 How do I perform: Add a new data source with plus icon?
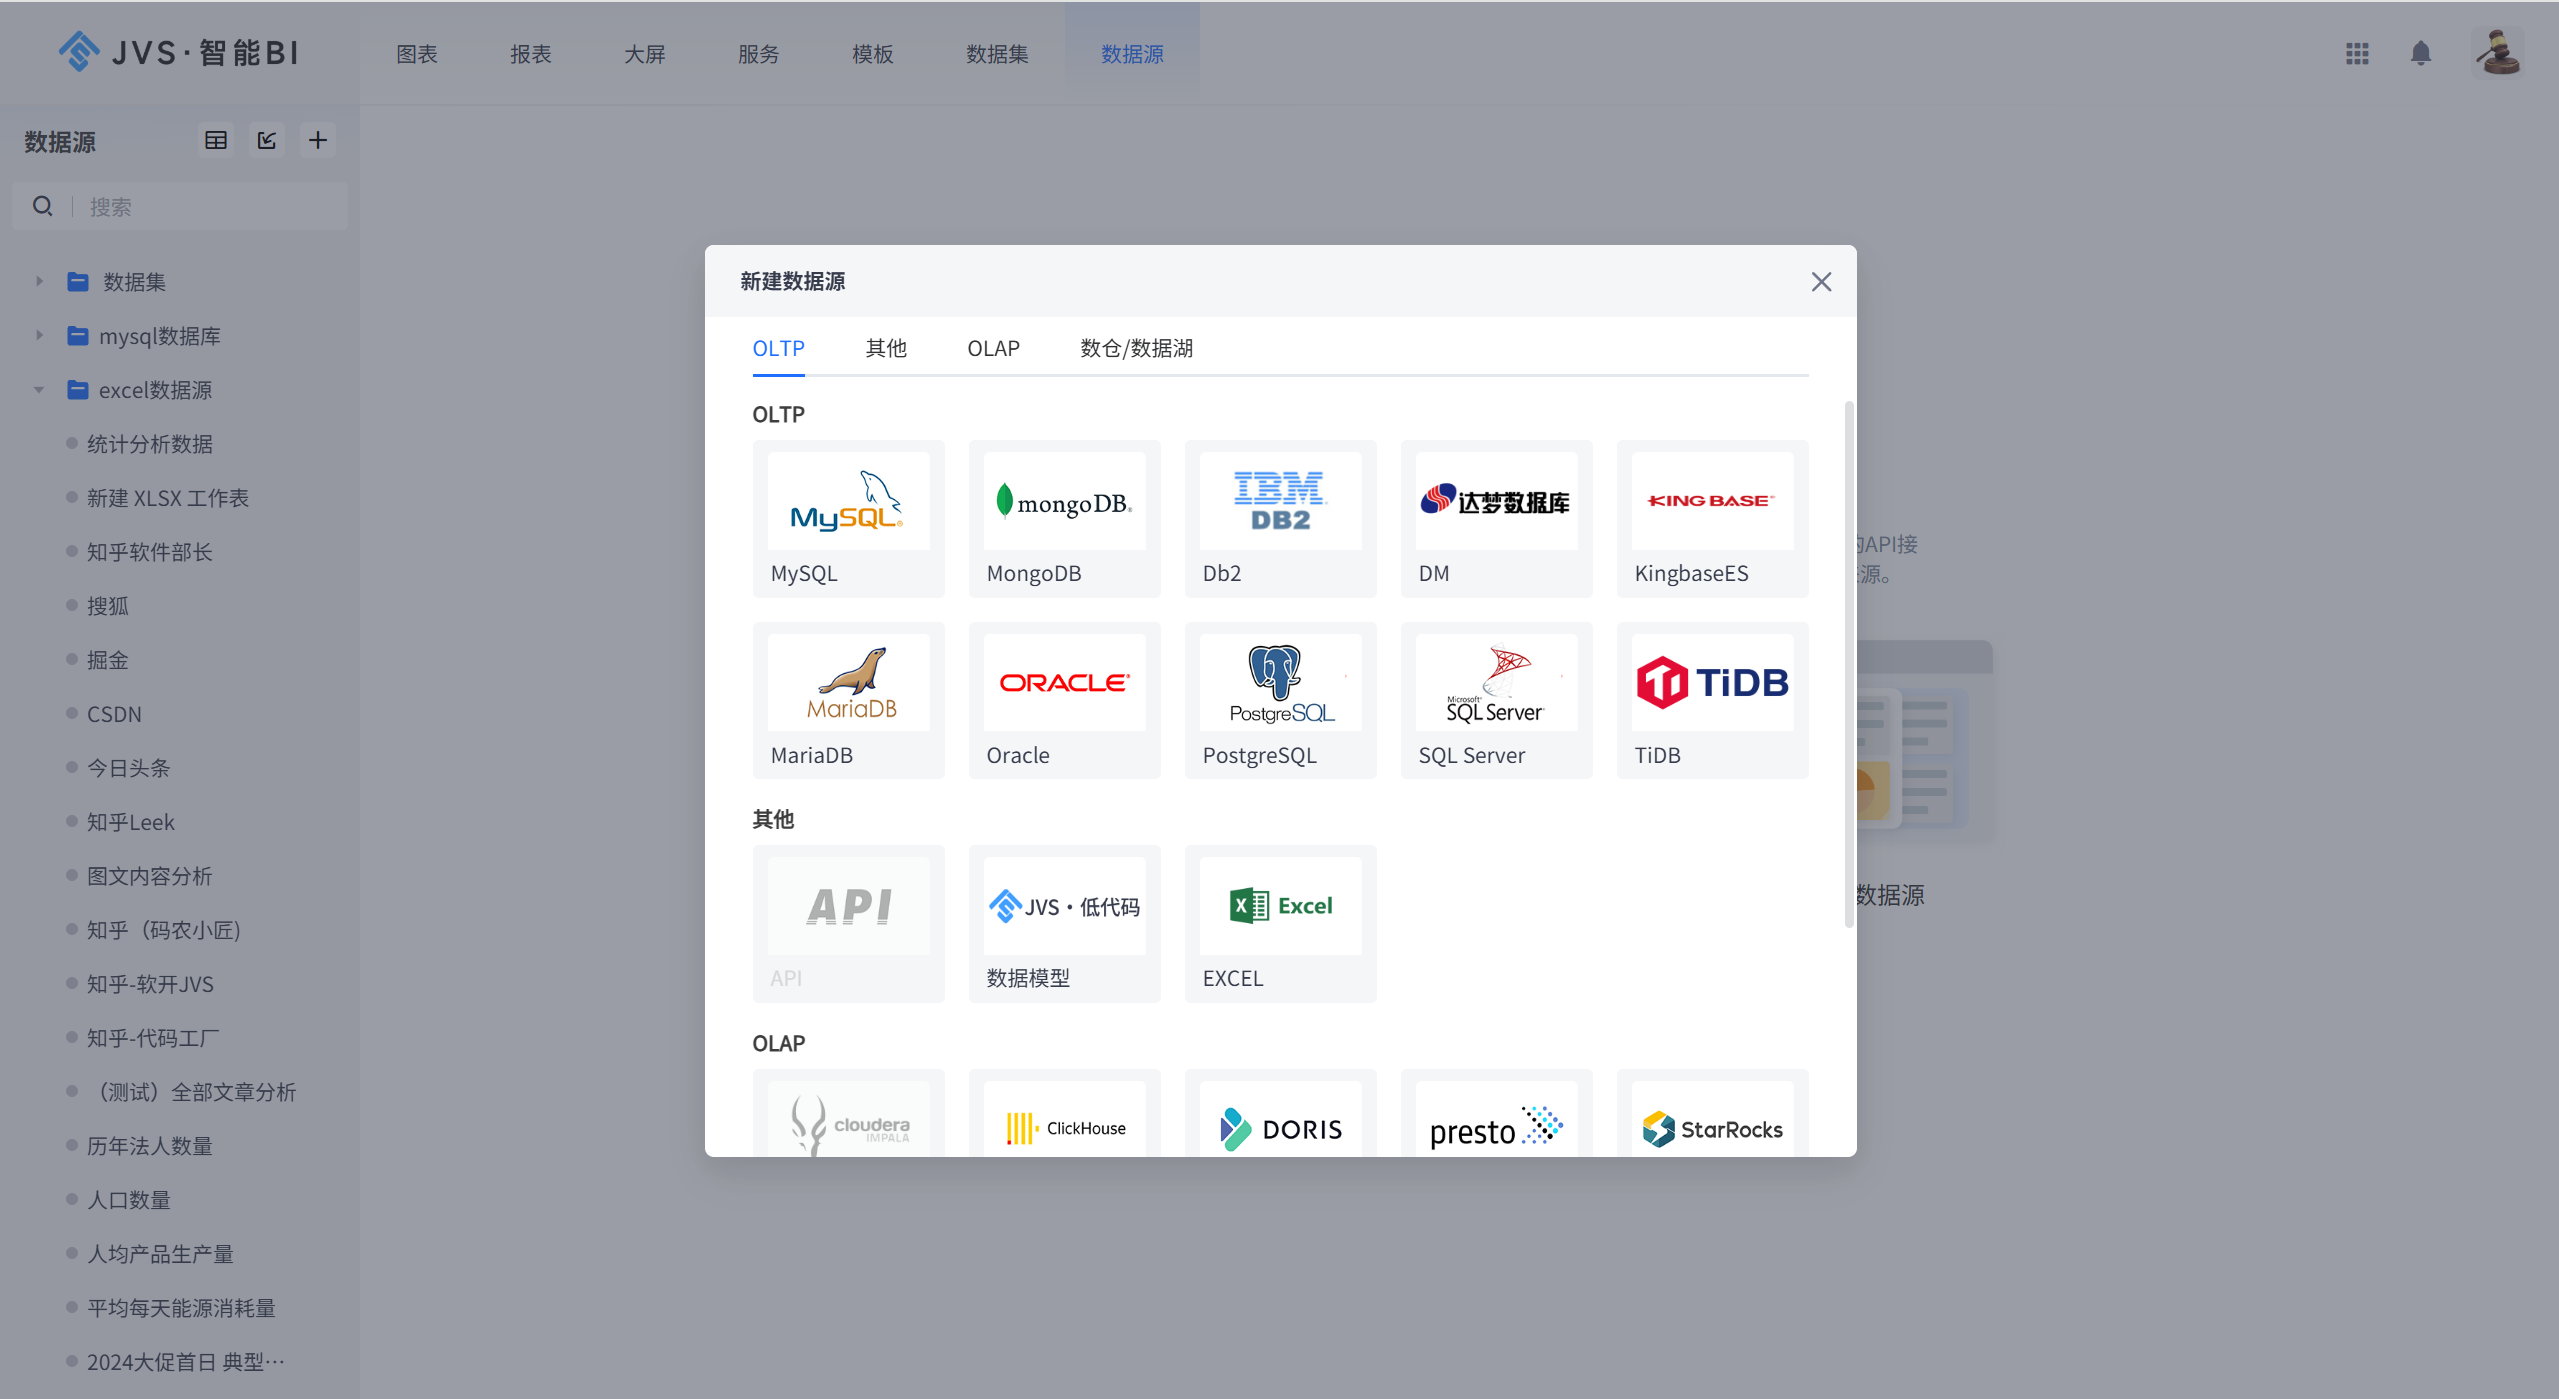[x=318, y=140]
